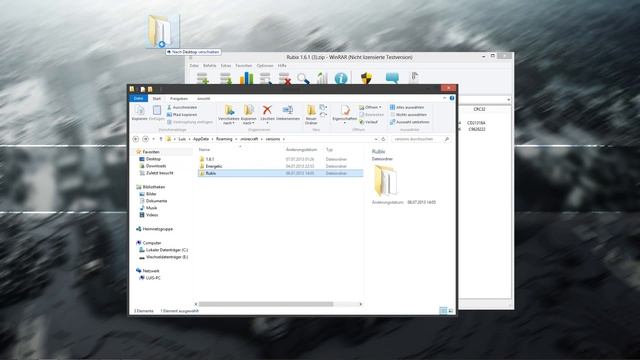The height and width of the screenshot is (360, 640).
Task: Click the Rubix folder preview thumbnail
Action: [385, 180]
